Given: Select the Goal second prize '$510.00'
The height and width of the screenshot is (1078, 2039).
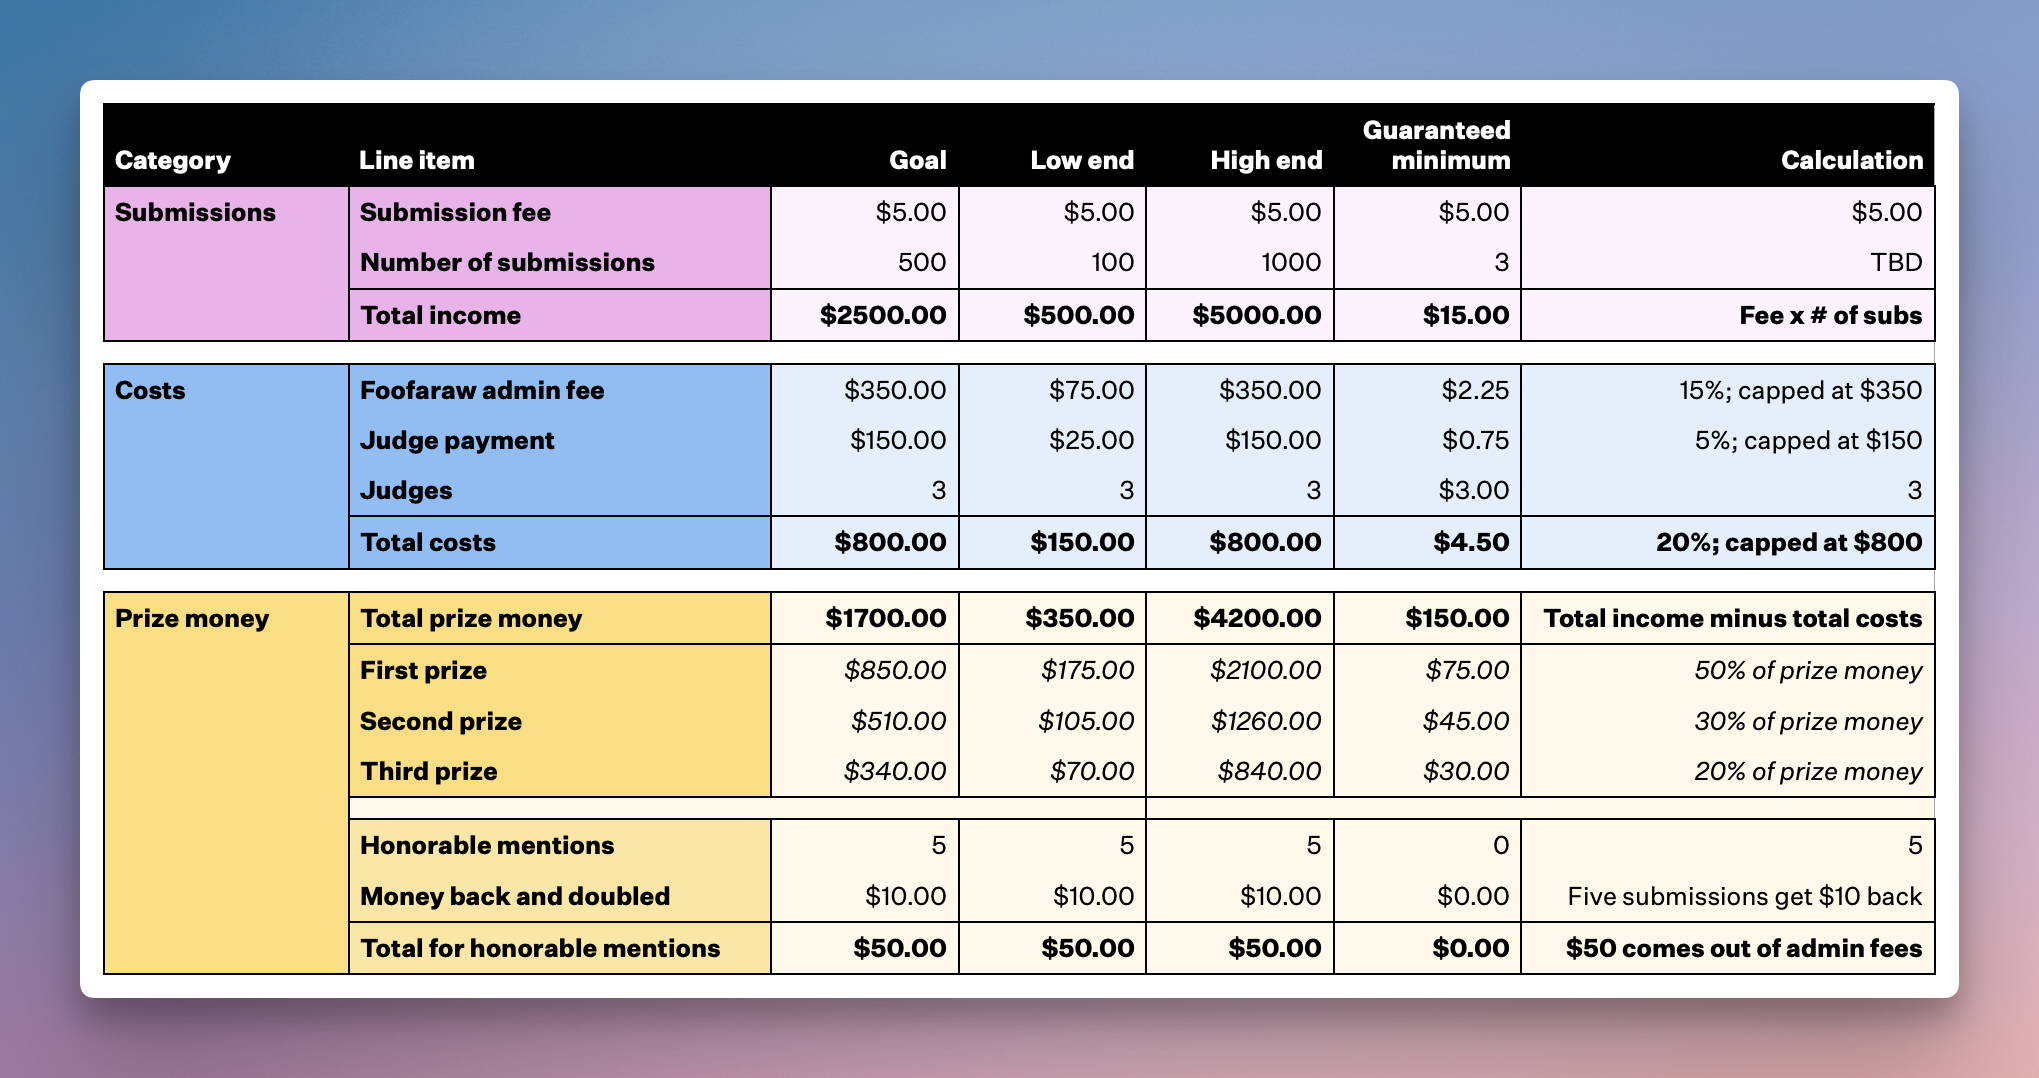Looking at the screenshot, I should tap(898, 721).
